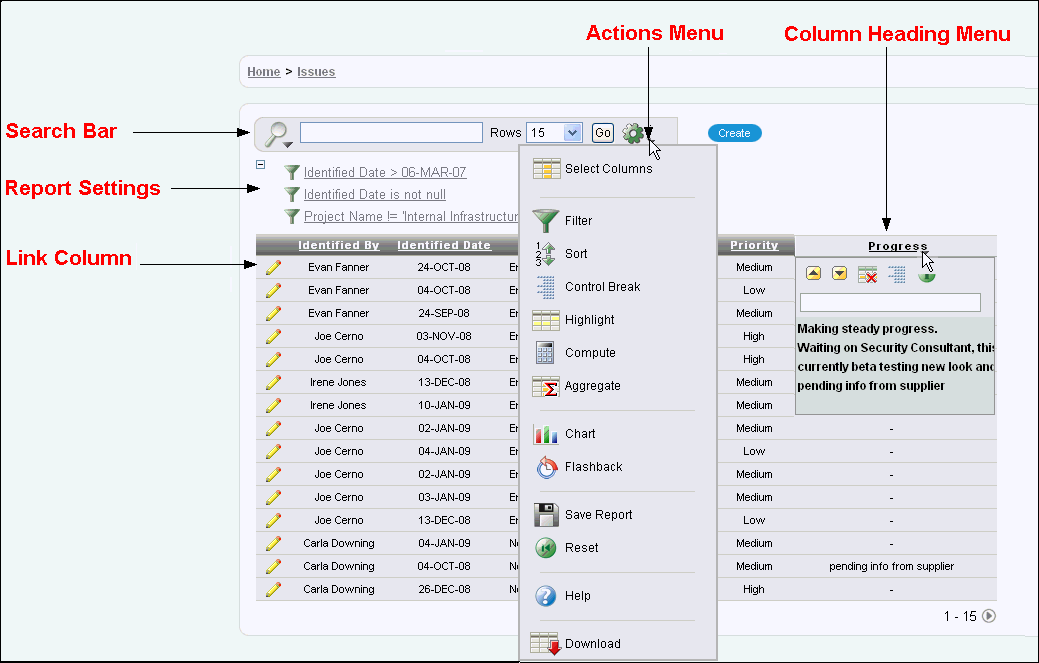Choose Select Columns from Actions menu

click(x=608, y=169)
